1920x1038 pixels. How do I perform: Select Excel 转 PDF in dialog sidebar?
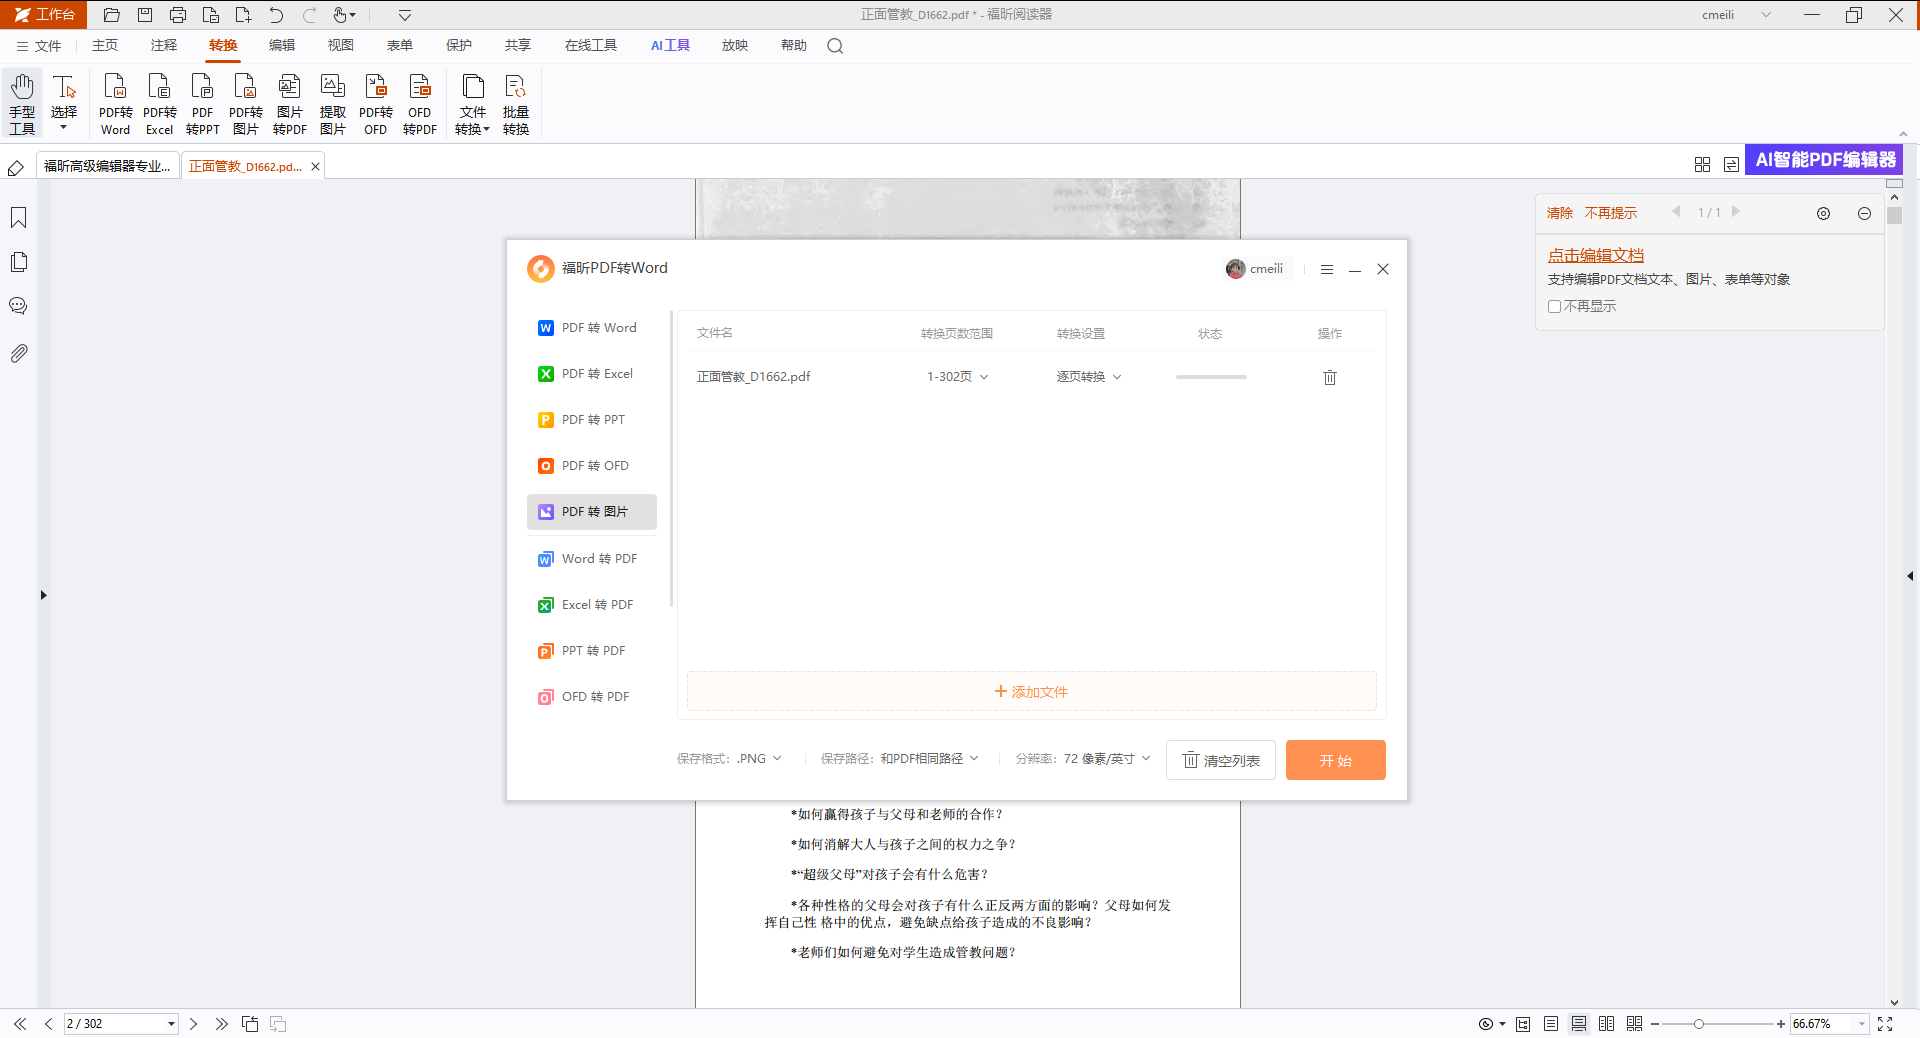click(591, 605)
